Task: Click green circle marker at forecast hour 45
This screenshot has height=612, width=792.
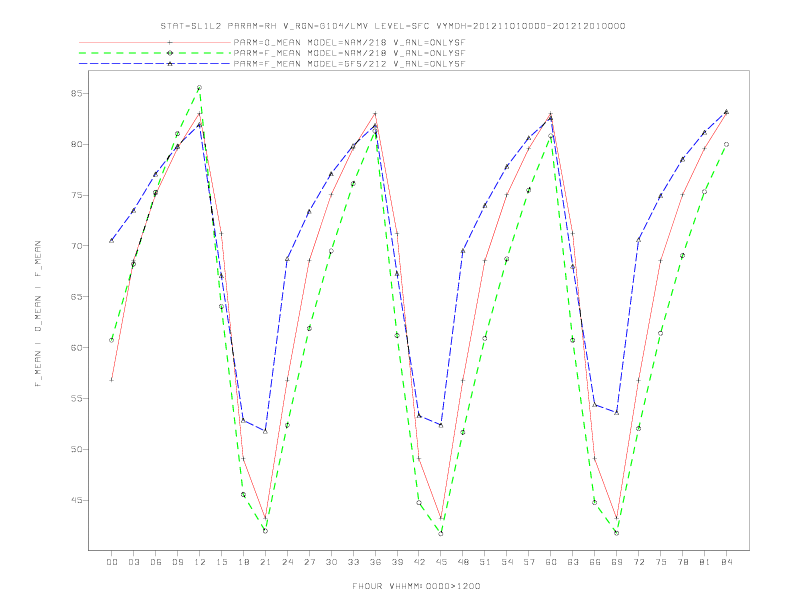Action: point(441,533)
